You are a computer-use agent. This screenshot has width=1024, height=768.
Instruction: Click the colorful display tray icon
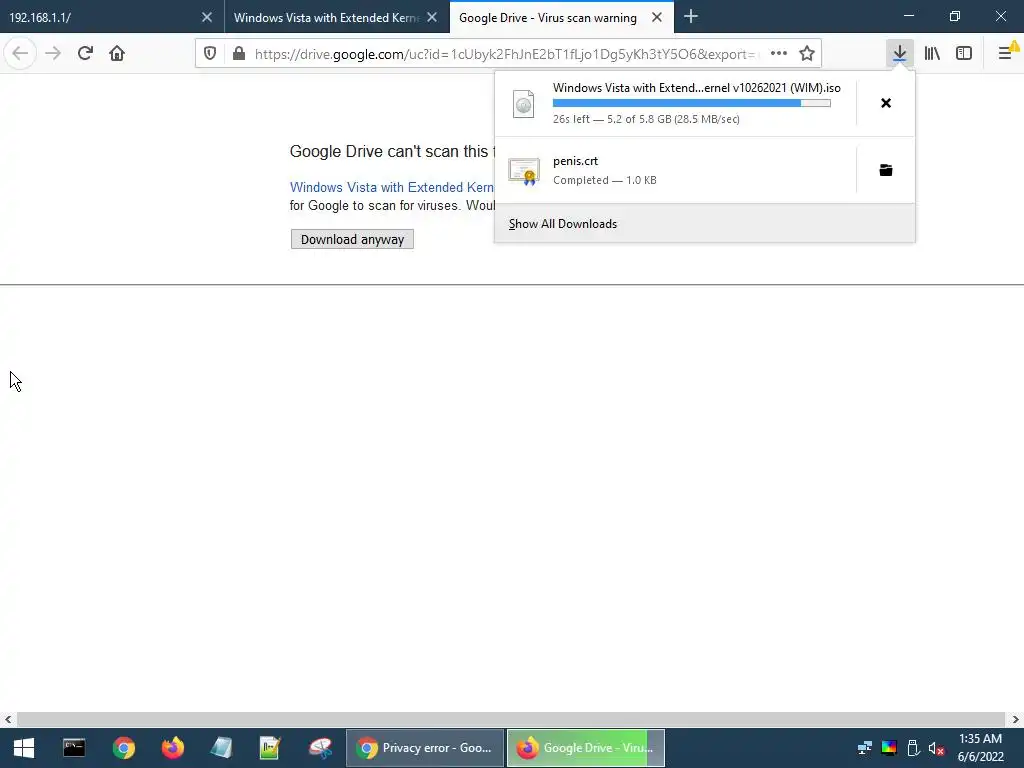[889, 748]
